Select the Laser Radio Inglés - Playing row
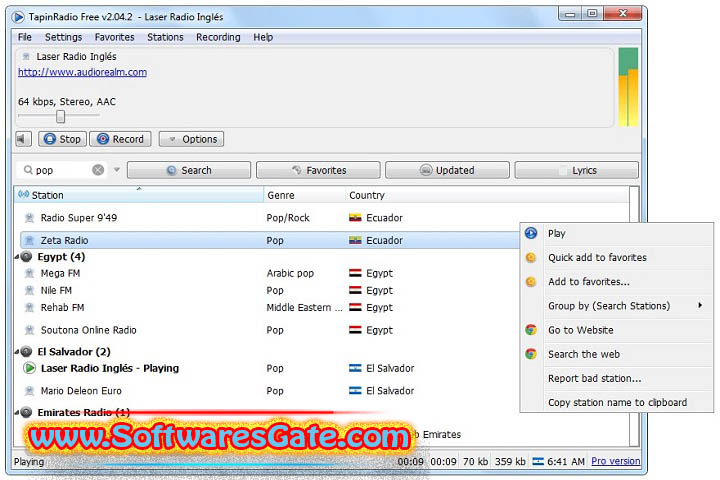Image resolution: width=720 pixels, height=480 pixels. [x=271, y=368]
